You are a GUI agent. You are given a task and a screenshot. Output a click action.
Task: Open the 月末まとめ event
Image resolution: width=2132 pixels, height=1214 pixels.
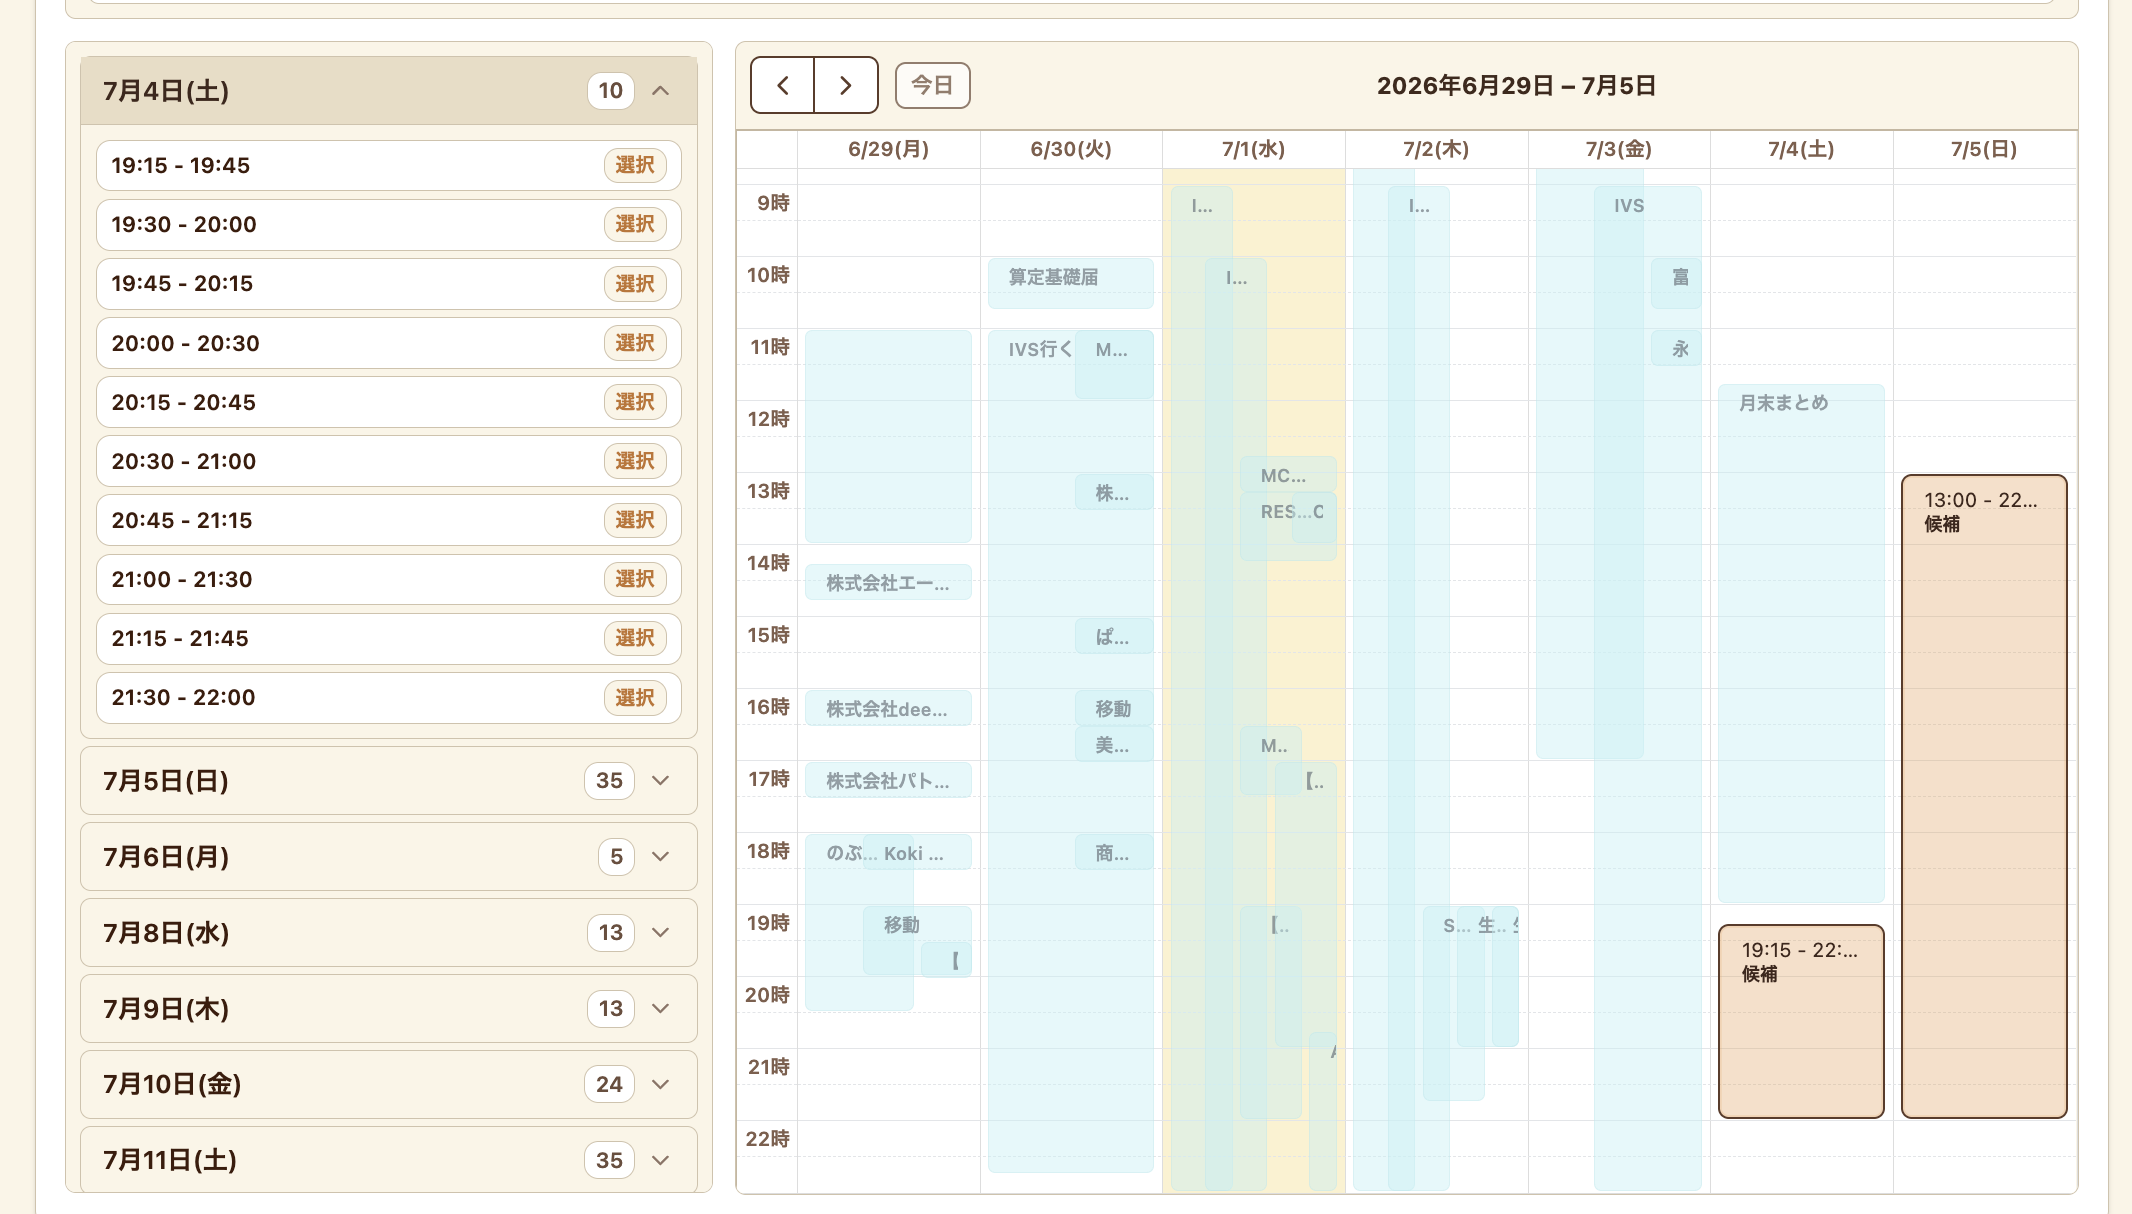tap(1801, 643)
